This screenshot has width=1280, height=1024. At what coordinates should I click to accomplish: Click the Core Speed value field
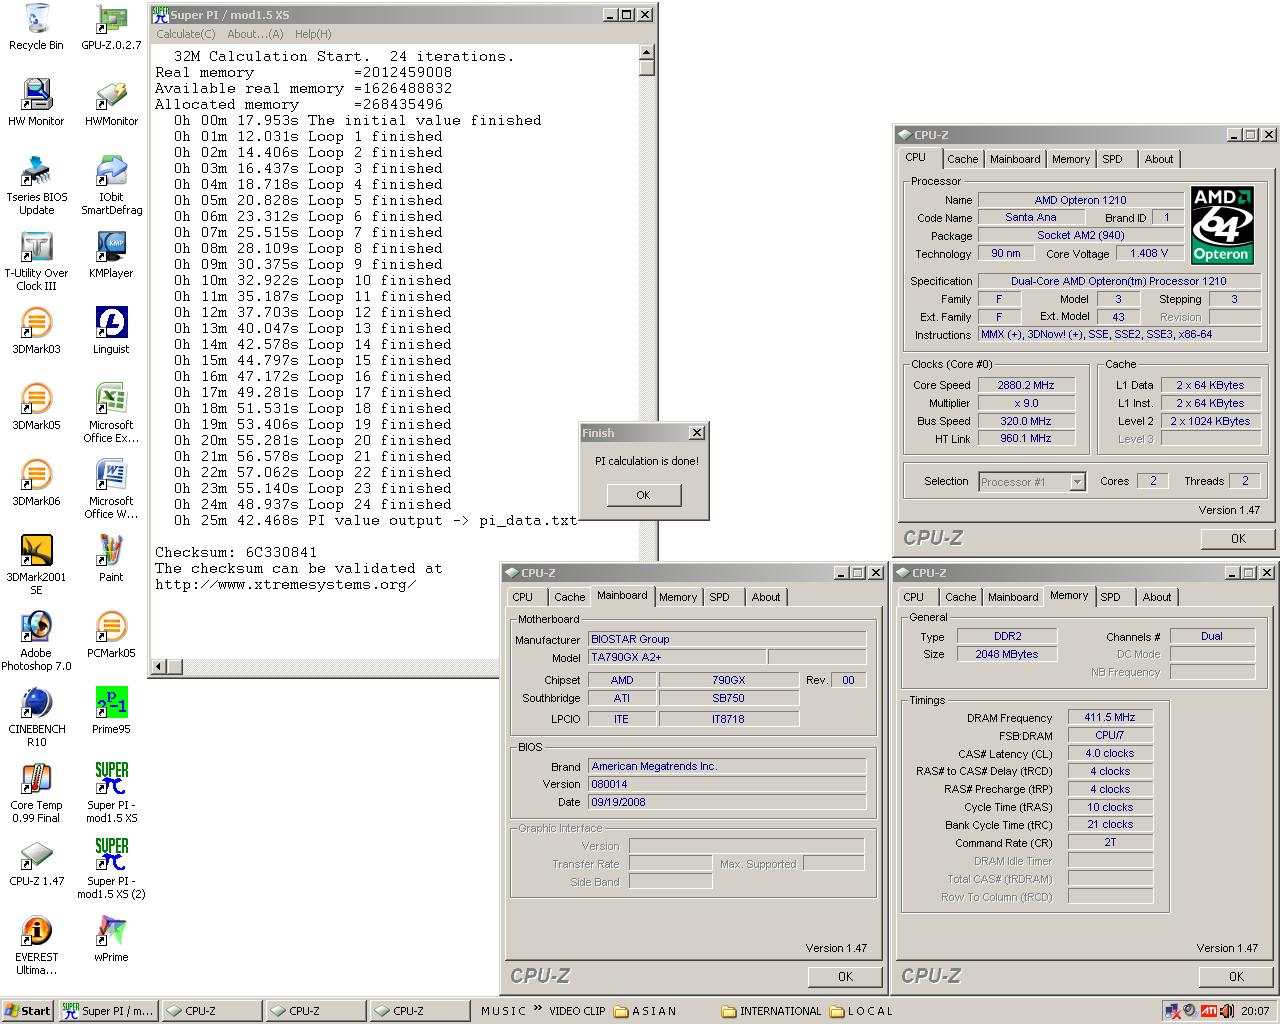pos(1026,385)
